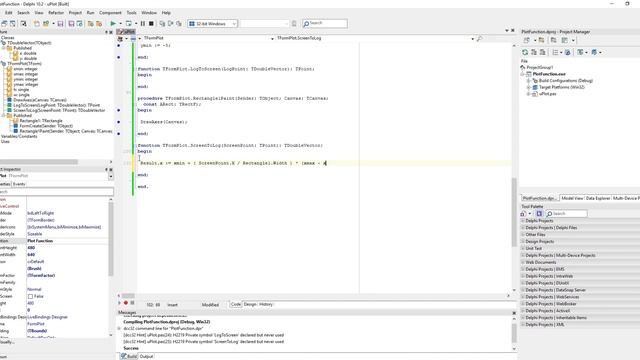
Task: Click the Open Project folder icon in toolbar
Action: click(x=46, y=24)
